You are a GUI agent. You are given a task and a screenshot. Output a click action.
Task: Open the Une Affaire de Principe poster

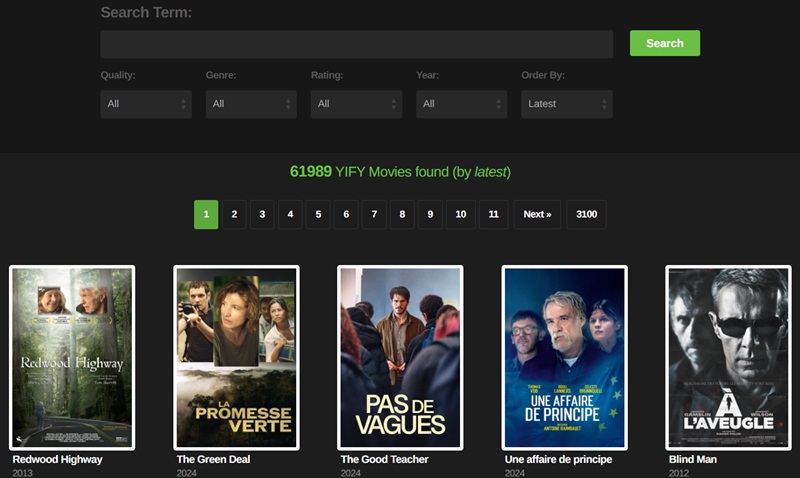coord(564,358)
